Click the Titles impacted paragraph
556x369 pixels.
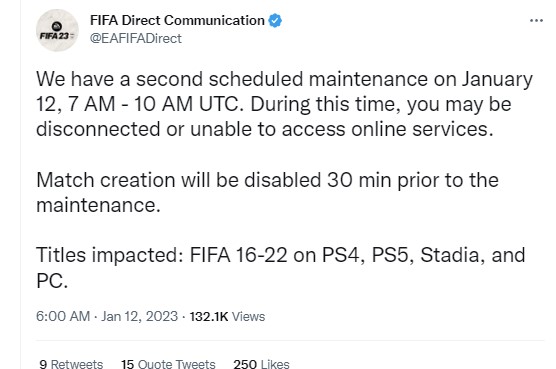[280, 267]
